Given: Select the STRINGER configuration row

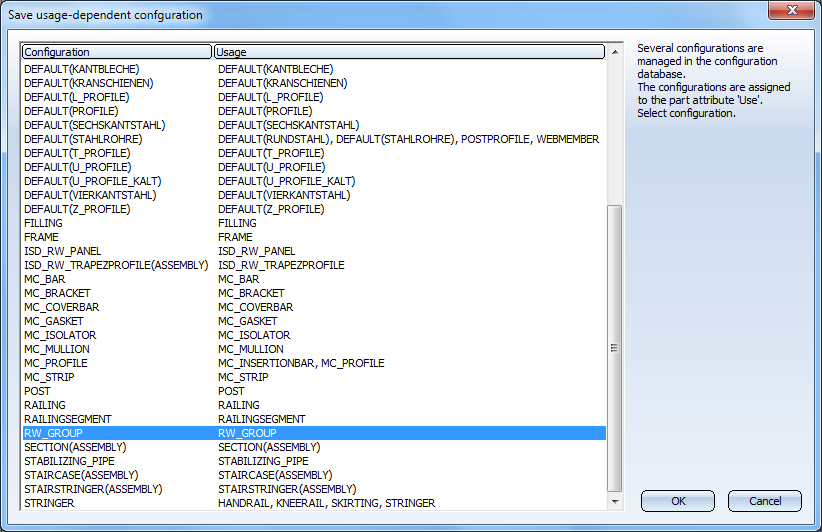Looking at the screenshot, I should (x=314, y=503).
